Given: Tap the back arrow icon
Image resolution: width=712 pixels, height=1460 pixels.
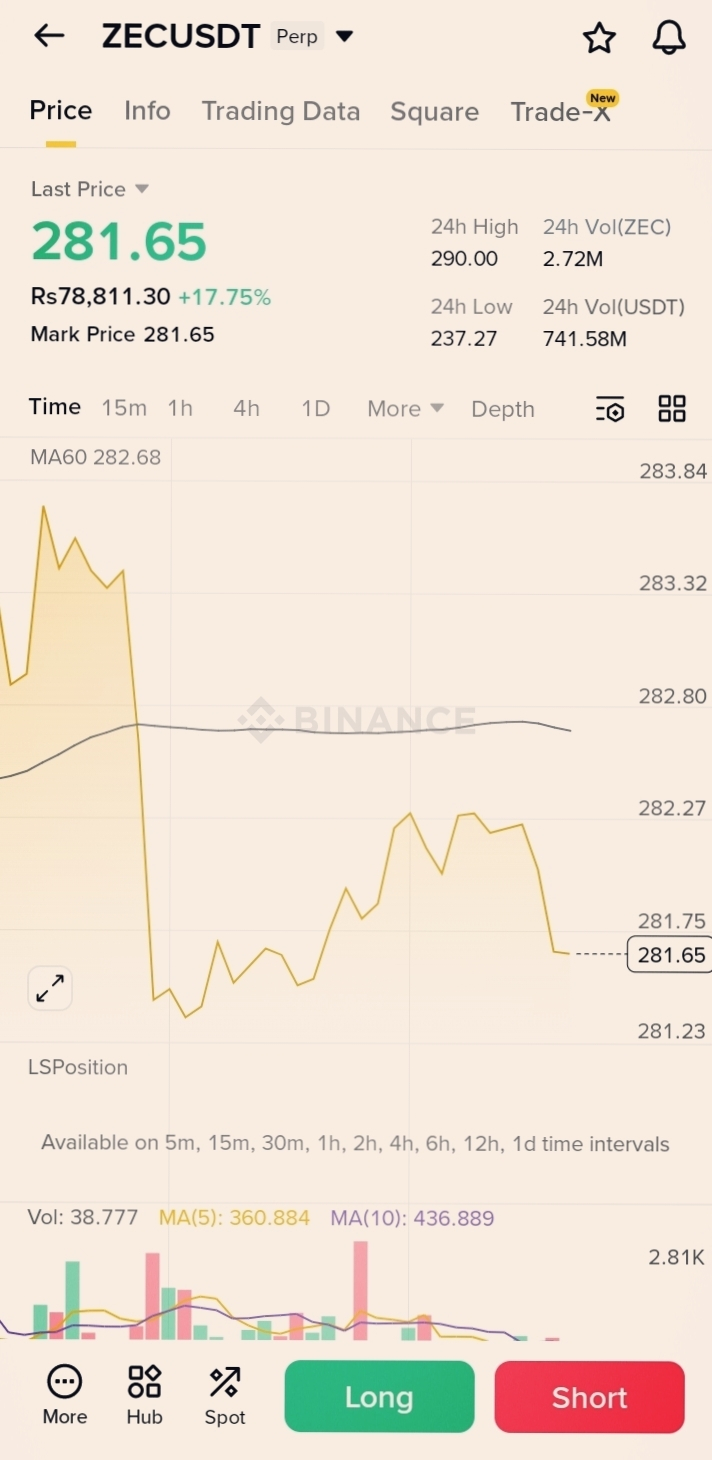Looking at the screenshot, I should [x=48, y=37].
